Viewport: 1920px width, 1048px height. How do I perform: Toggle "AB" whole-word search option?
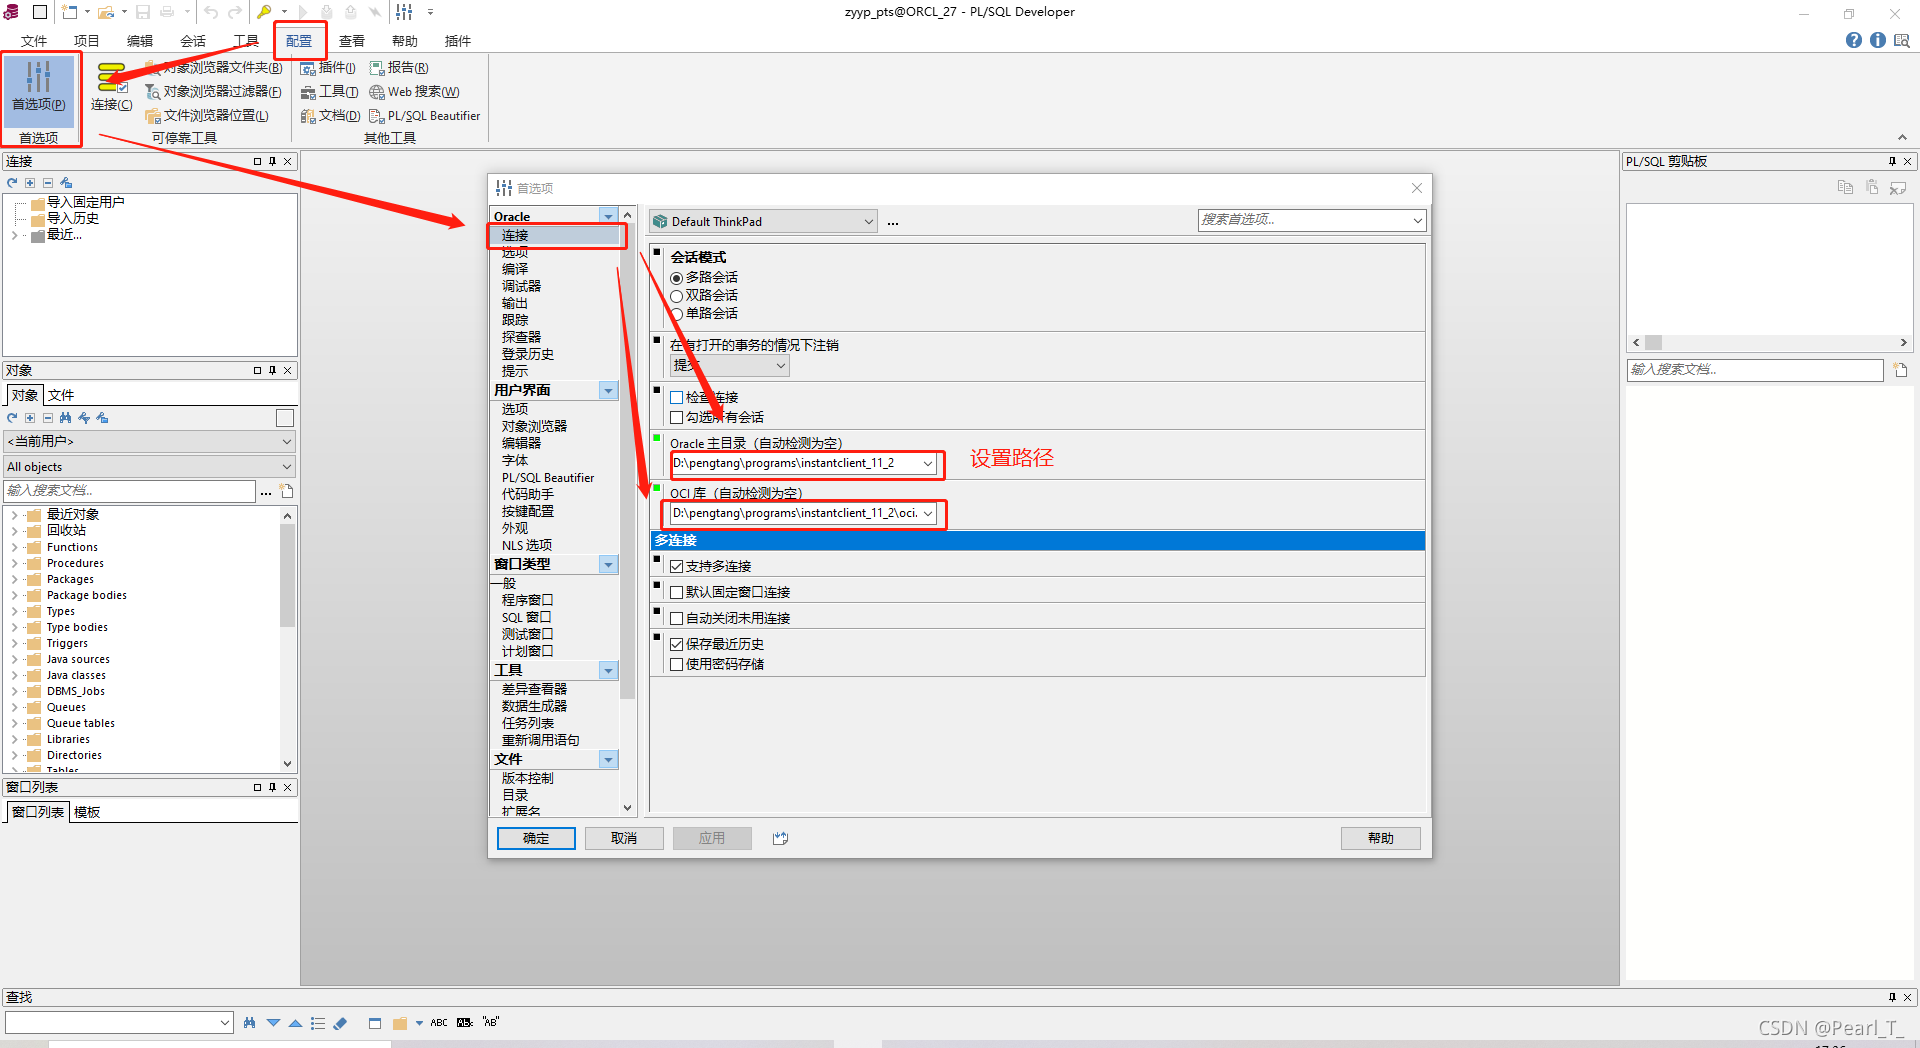click(491, 1022)
